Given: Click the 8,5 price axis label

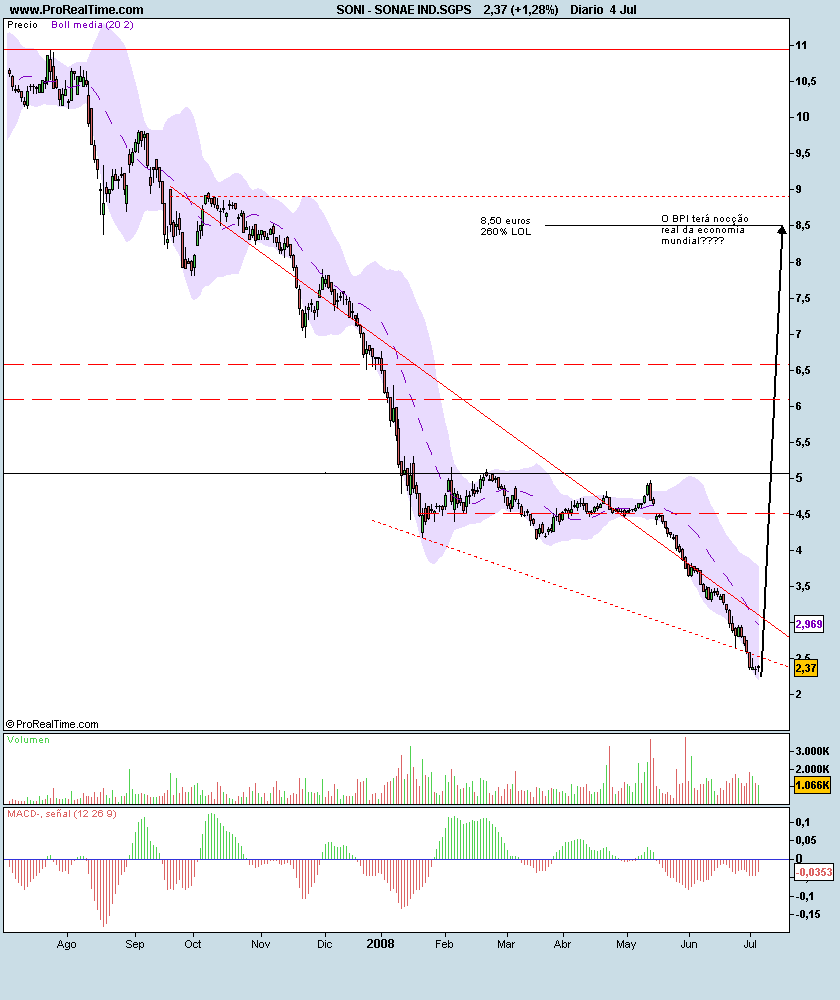Looking at the screenshot, I should point(803,226).
